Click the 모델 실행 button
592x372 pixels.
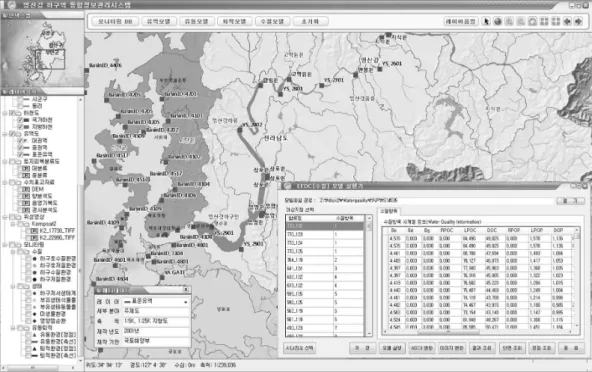(x=392, y=348)
